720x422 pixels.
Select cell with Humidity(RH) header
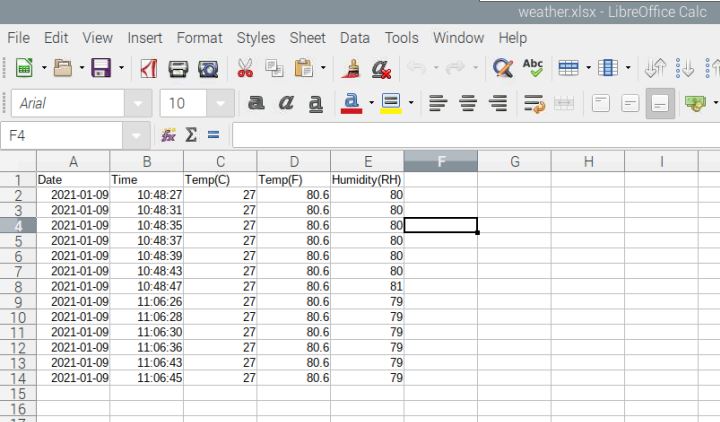pos(367,180)
